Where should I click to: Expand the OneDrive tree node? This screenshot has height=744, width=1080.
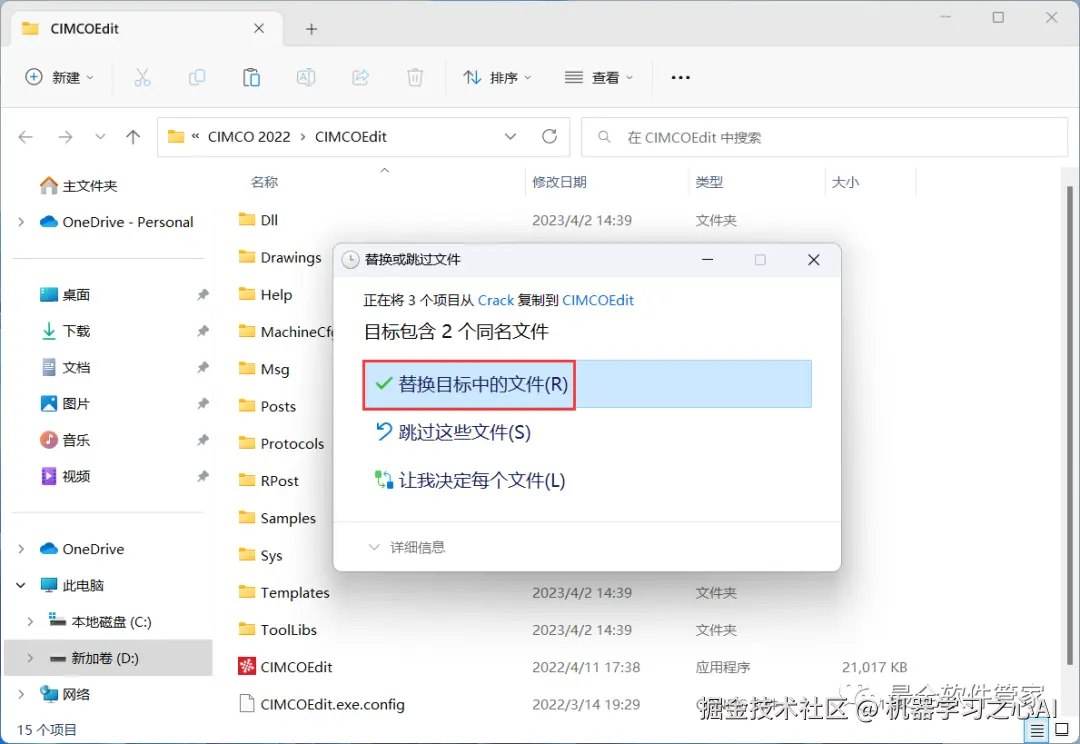pos(21,549)
